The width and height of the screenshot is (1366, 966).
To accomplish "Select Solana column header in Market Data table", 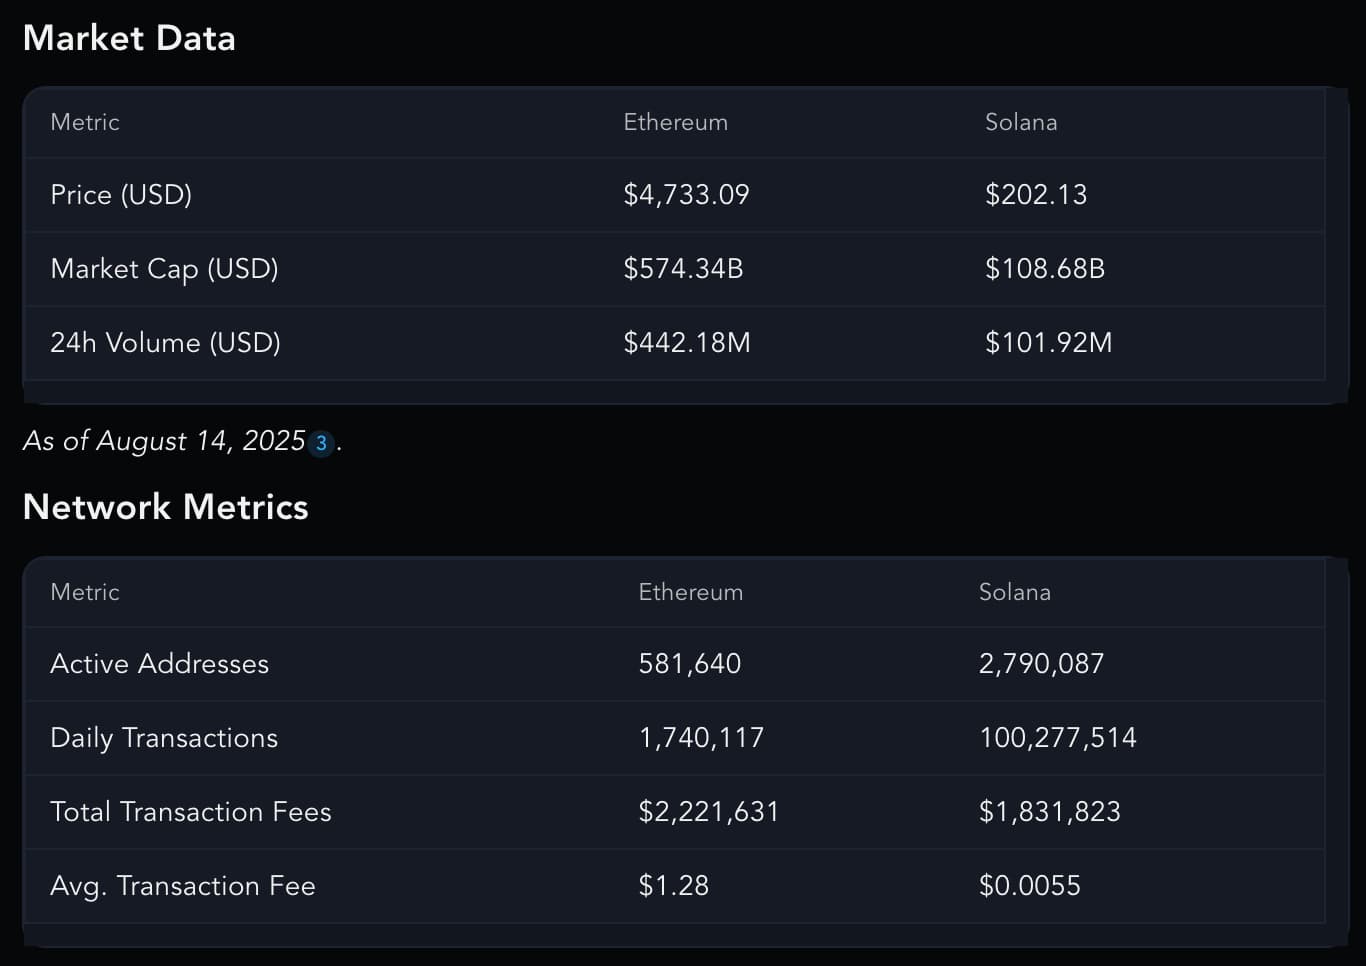I will tap(1021, 122).
